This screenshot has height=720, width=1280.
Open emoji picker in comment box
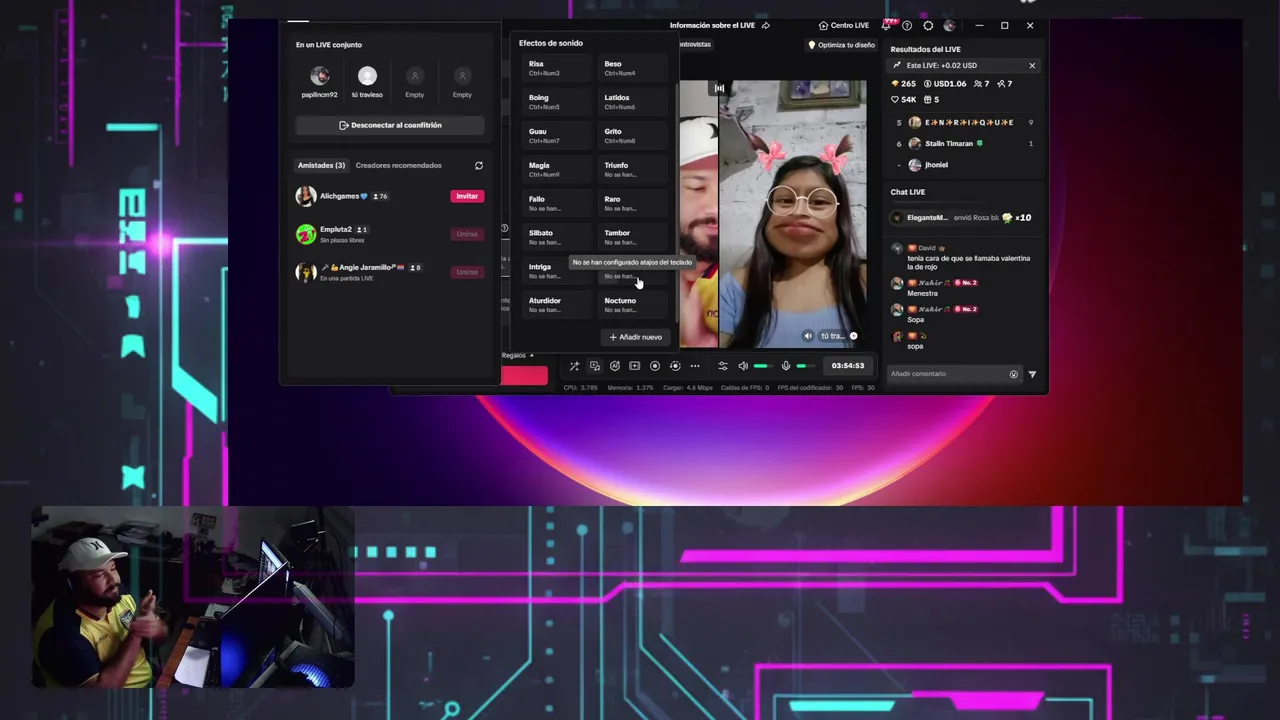[x=1013, y=374]
